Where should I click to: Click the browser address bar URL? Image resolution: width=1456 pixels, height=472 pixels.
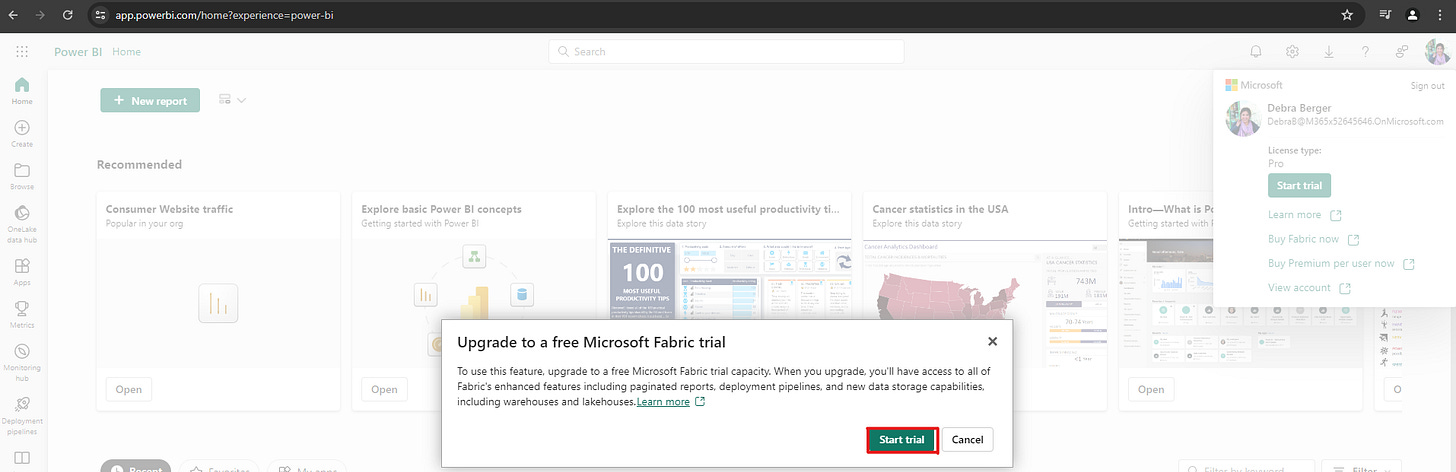click(x=223, y=15)
